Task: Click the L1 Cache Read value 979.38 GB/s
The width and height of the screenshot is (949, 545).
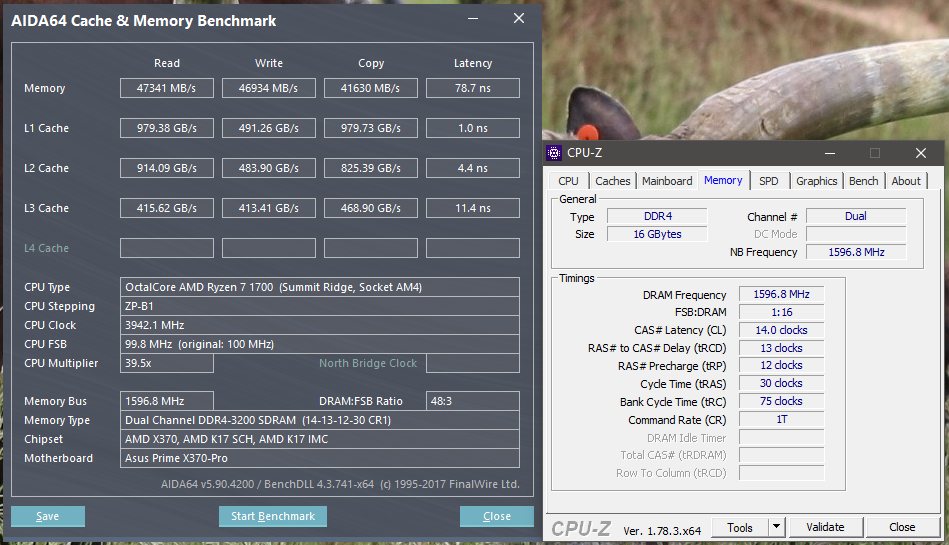Action: (166, 128)
